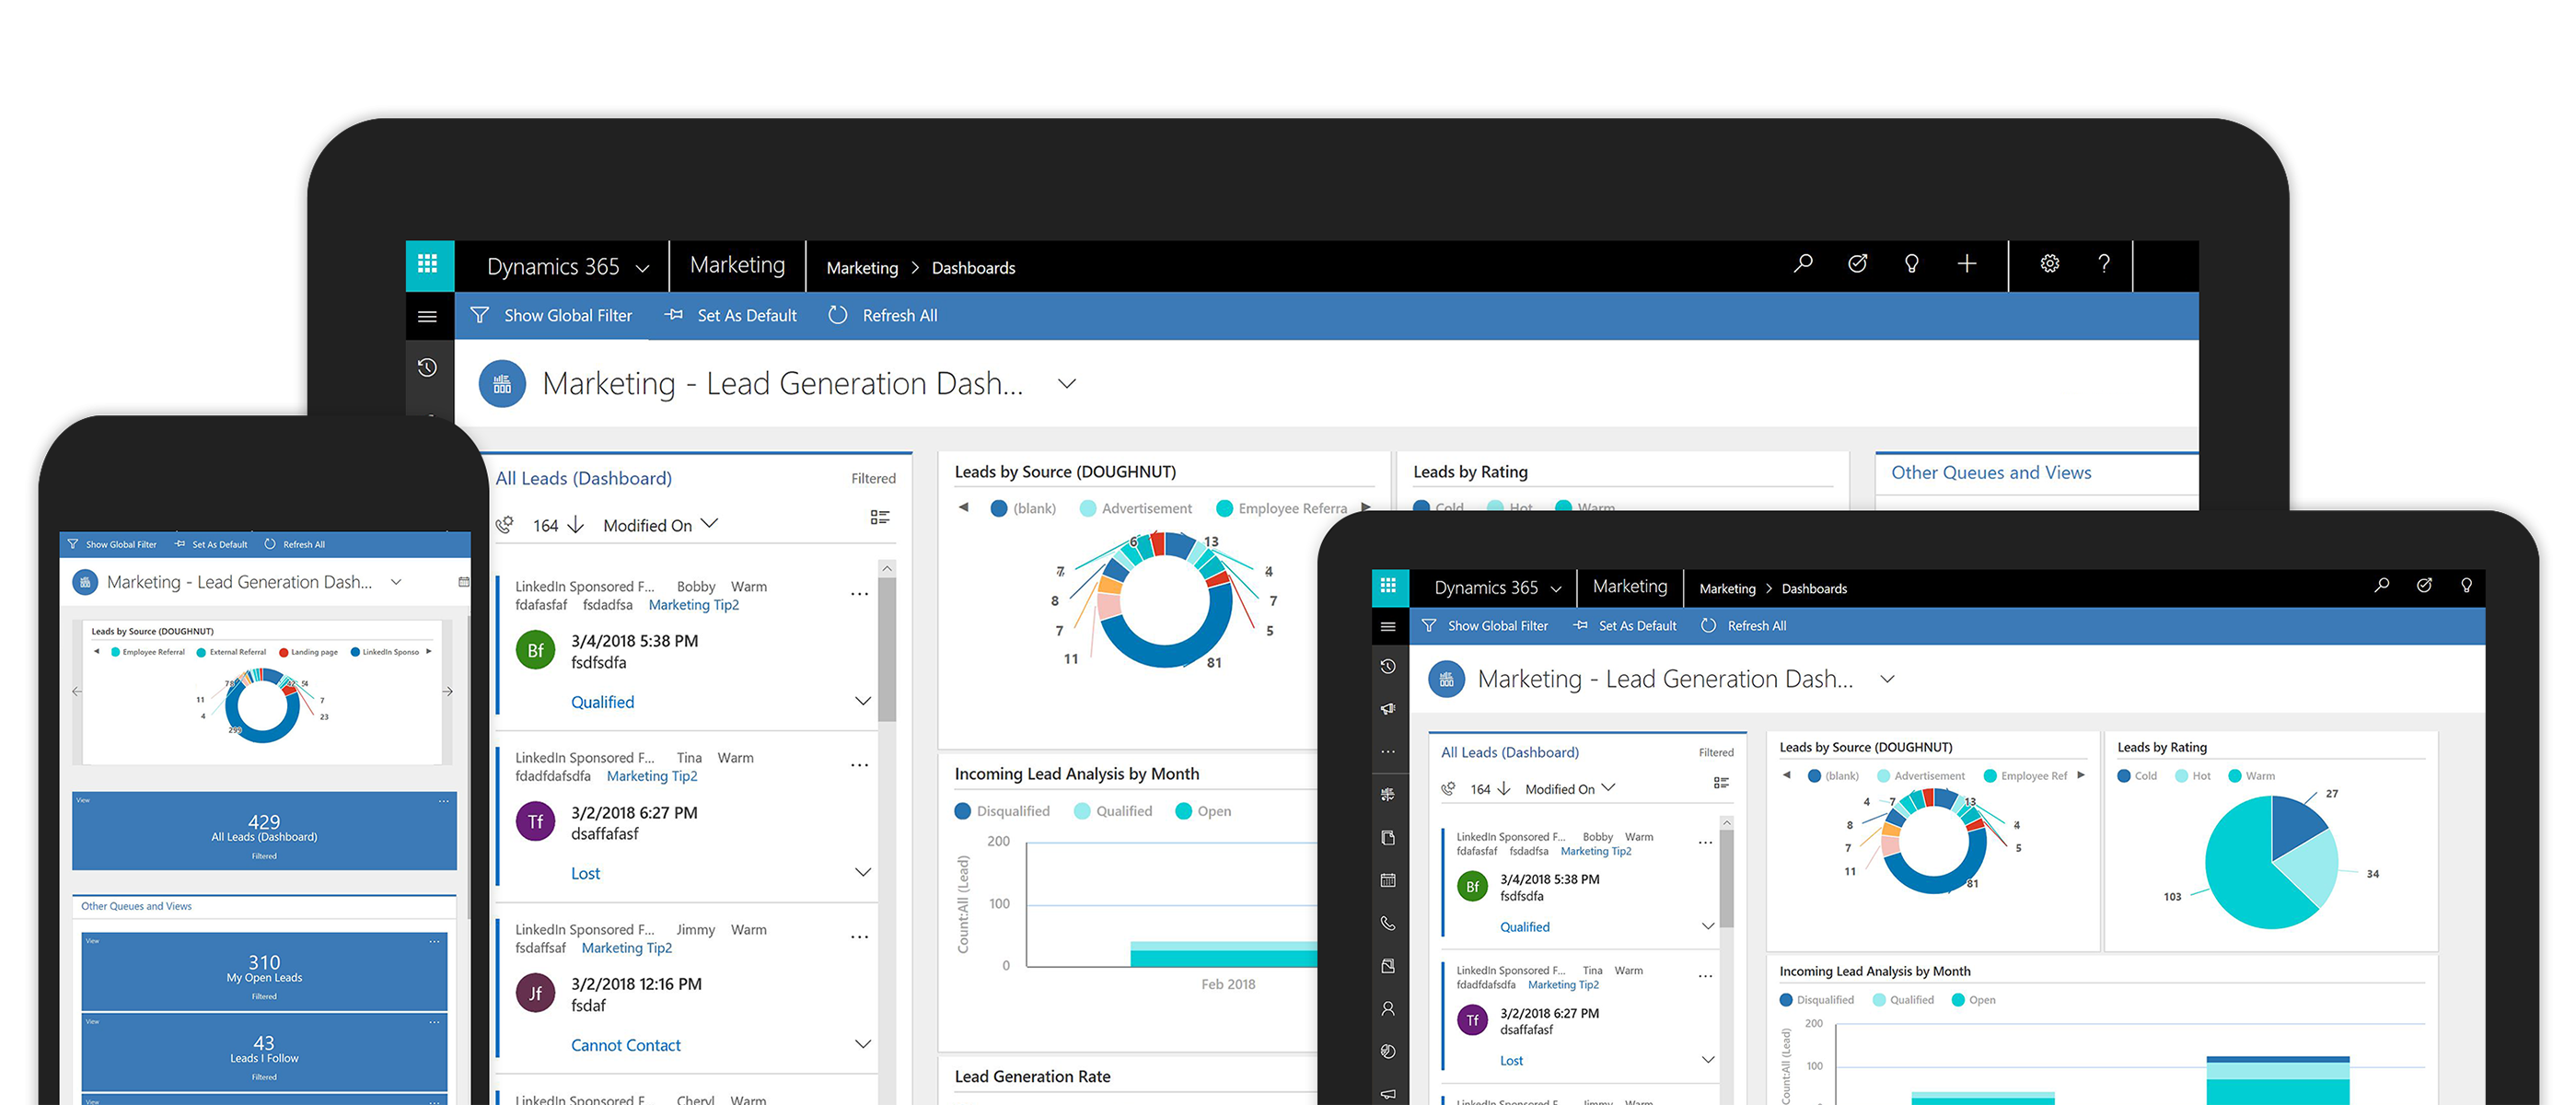Expand the Dynamics 365 dropdown on large tablet

642,268
